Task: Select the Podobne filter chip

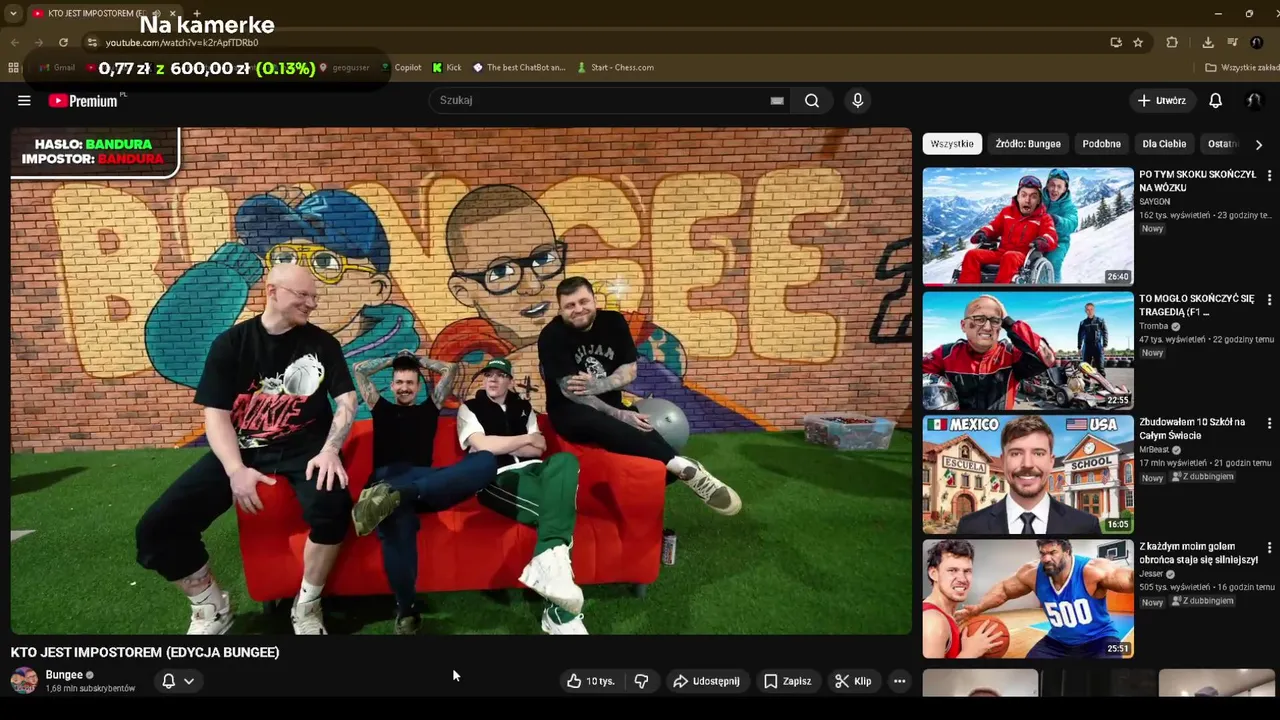Action: 1101,144
